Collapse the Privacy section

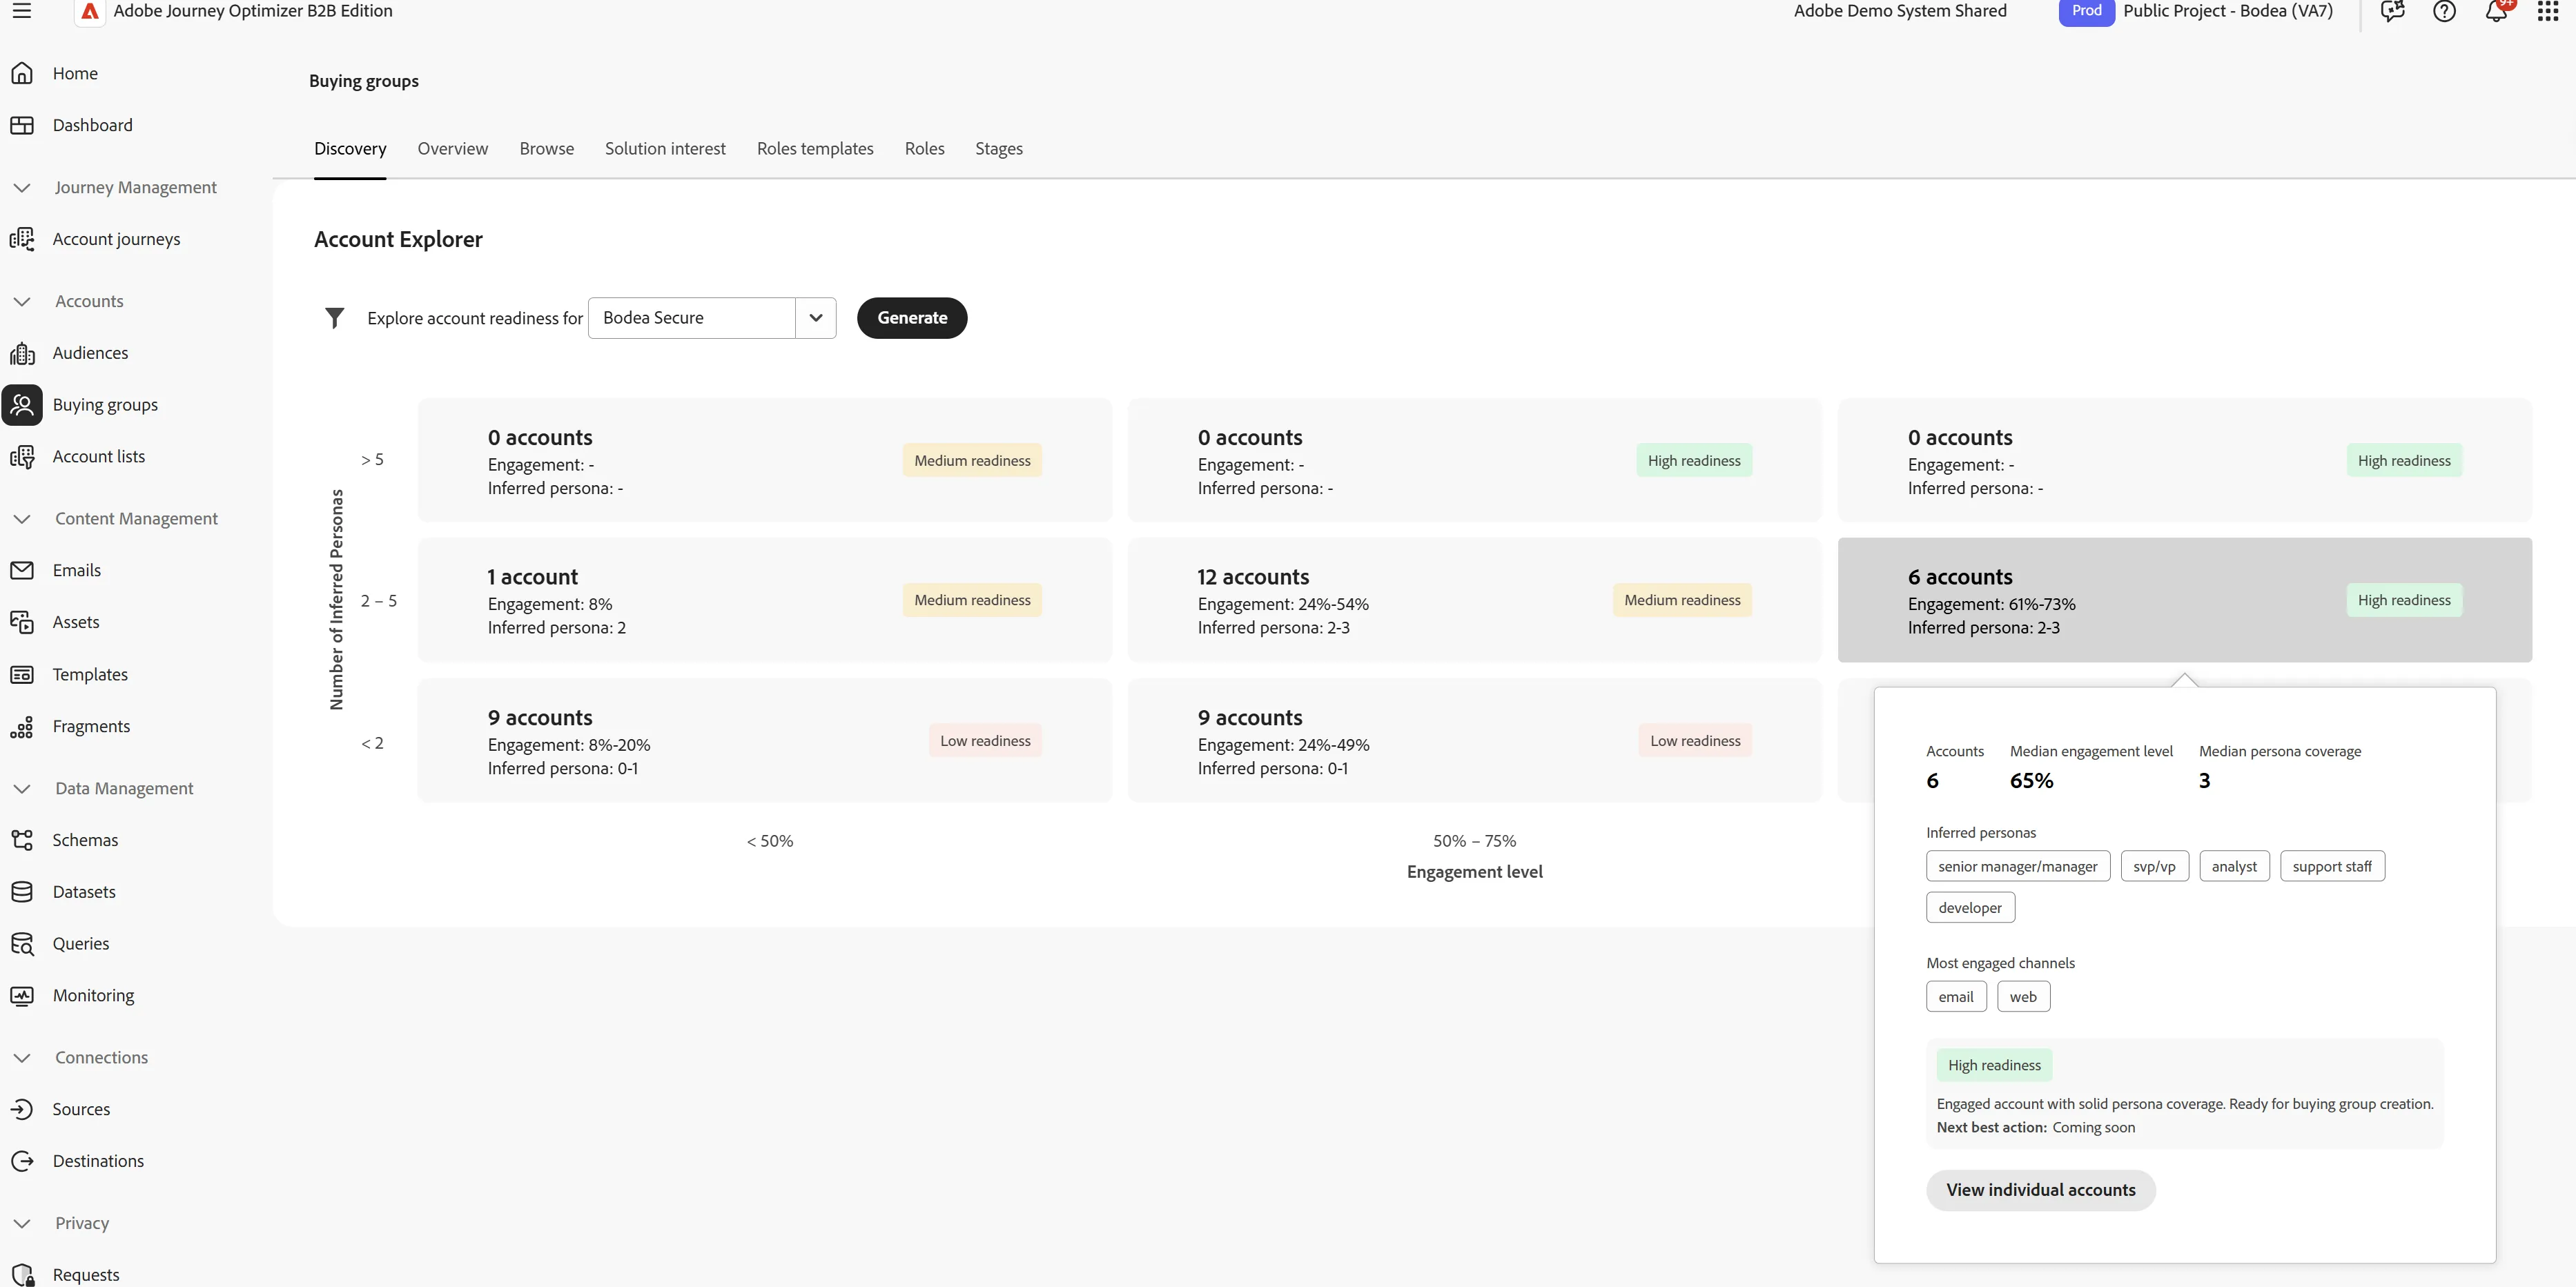[22, 1224]
